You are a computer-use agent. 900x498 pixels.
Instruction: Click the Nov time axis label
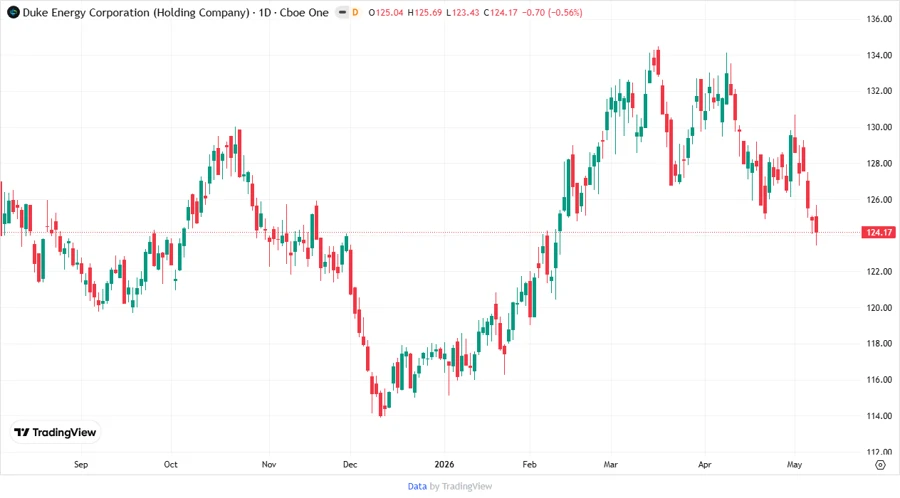point(269,464)
